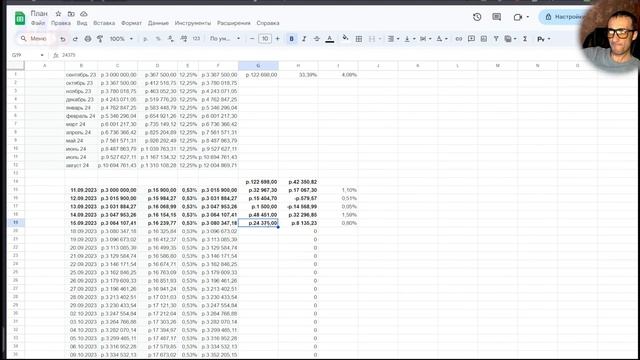The image size is (640, 360).
Task: Insert a chart
Action: pyautogui.click(x=484, y=39)
